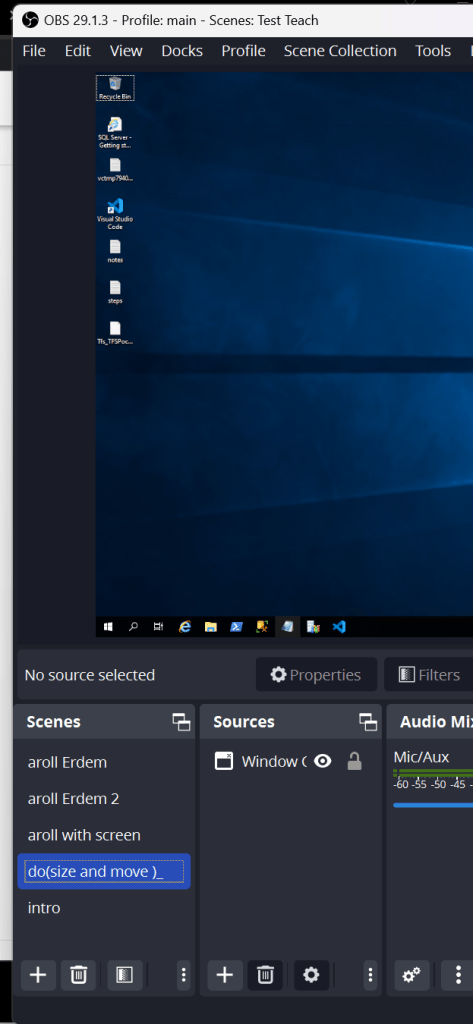
Task: Open scene filters icon in Scenes dock
Action: 124,975
